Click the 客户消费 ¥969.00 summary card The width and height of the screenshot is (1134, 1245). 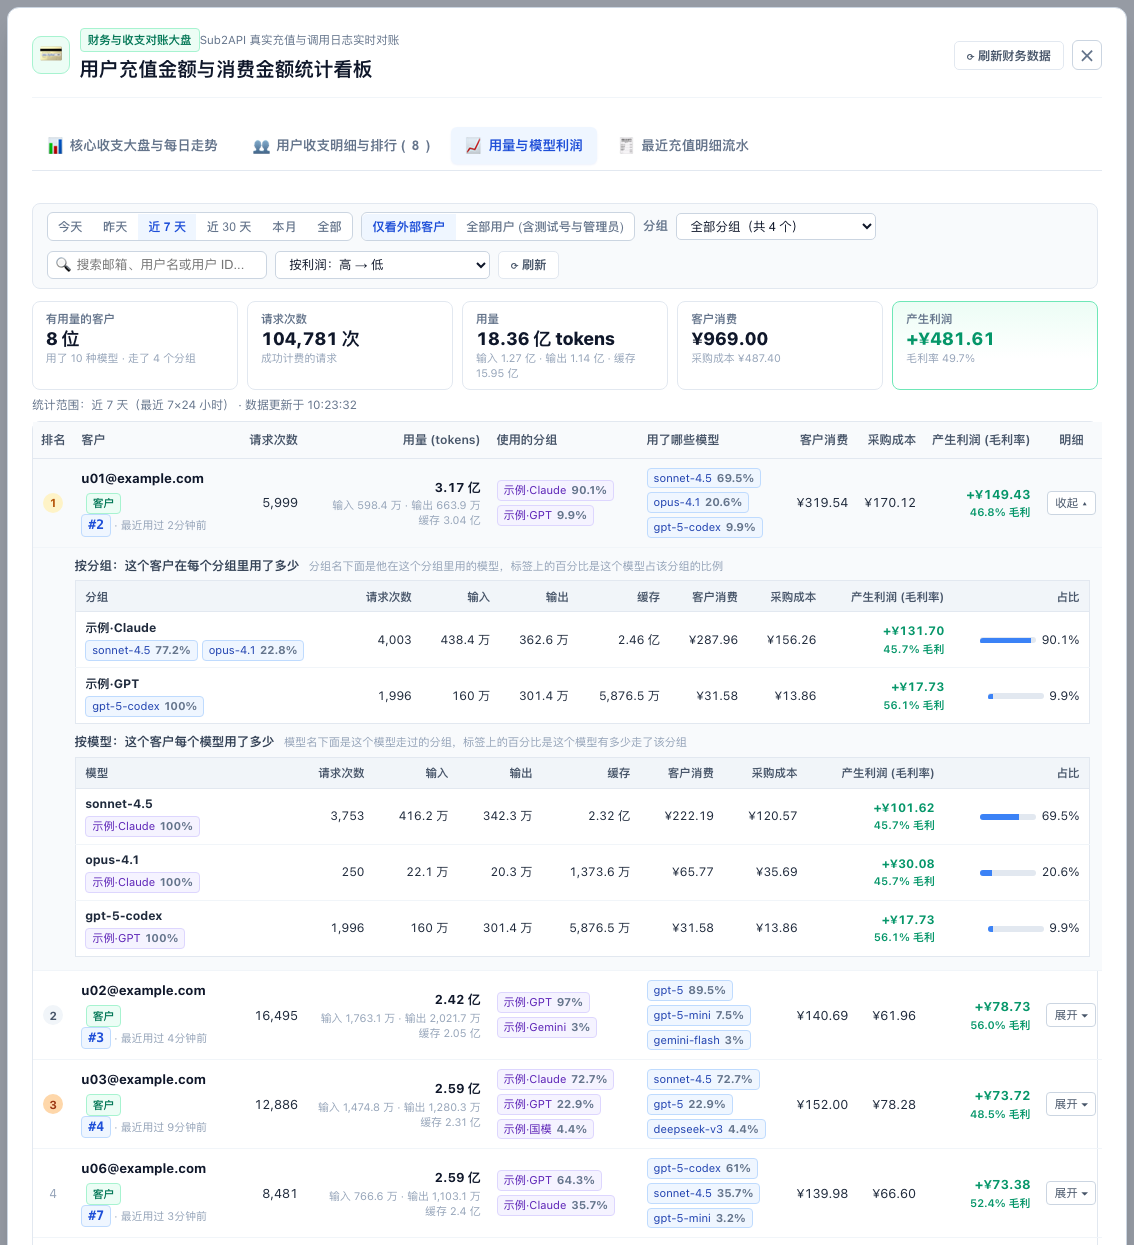point(780,345)
